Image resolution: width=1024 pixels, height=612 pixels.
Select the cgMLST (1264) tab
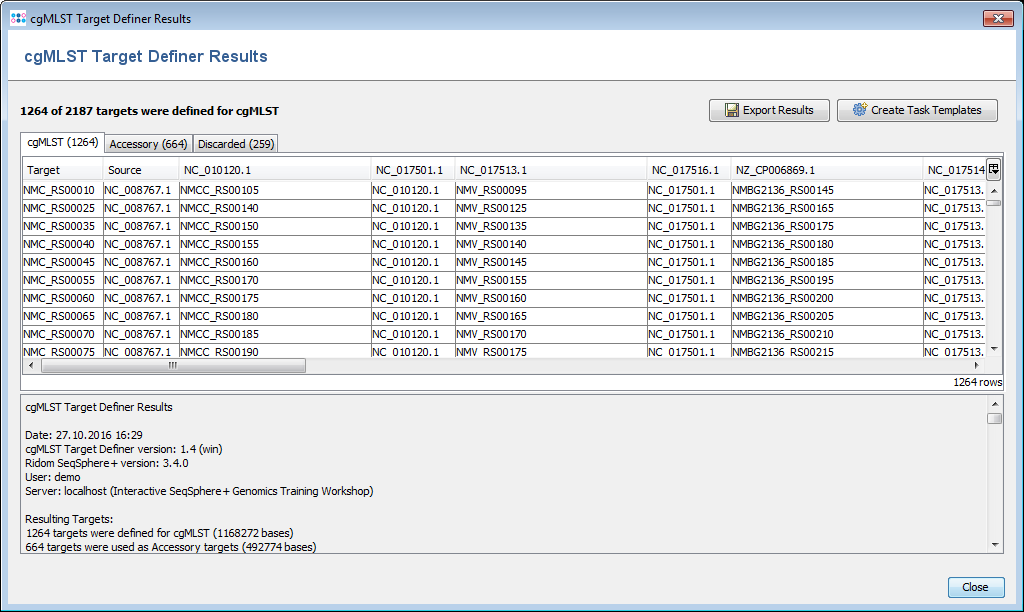coord(62,143)
